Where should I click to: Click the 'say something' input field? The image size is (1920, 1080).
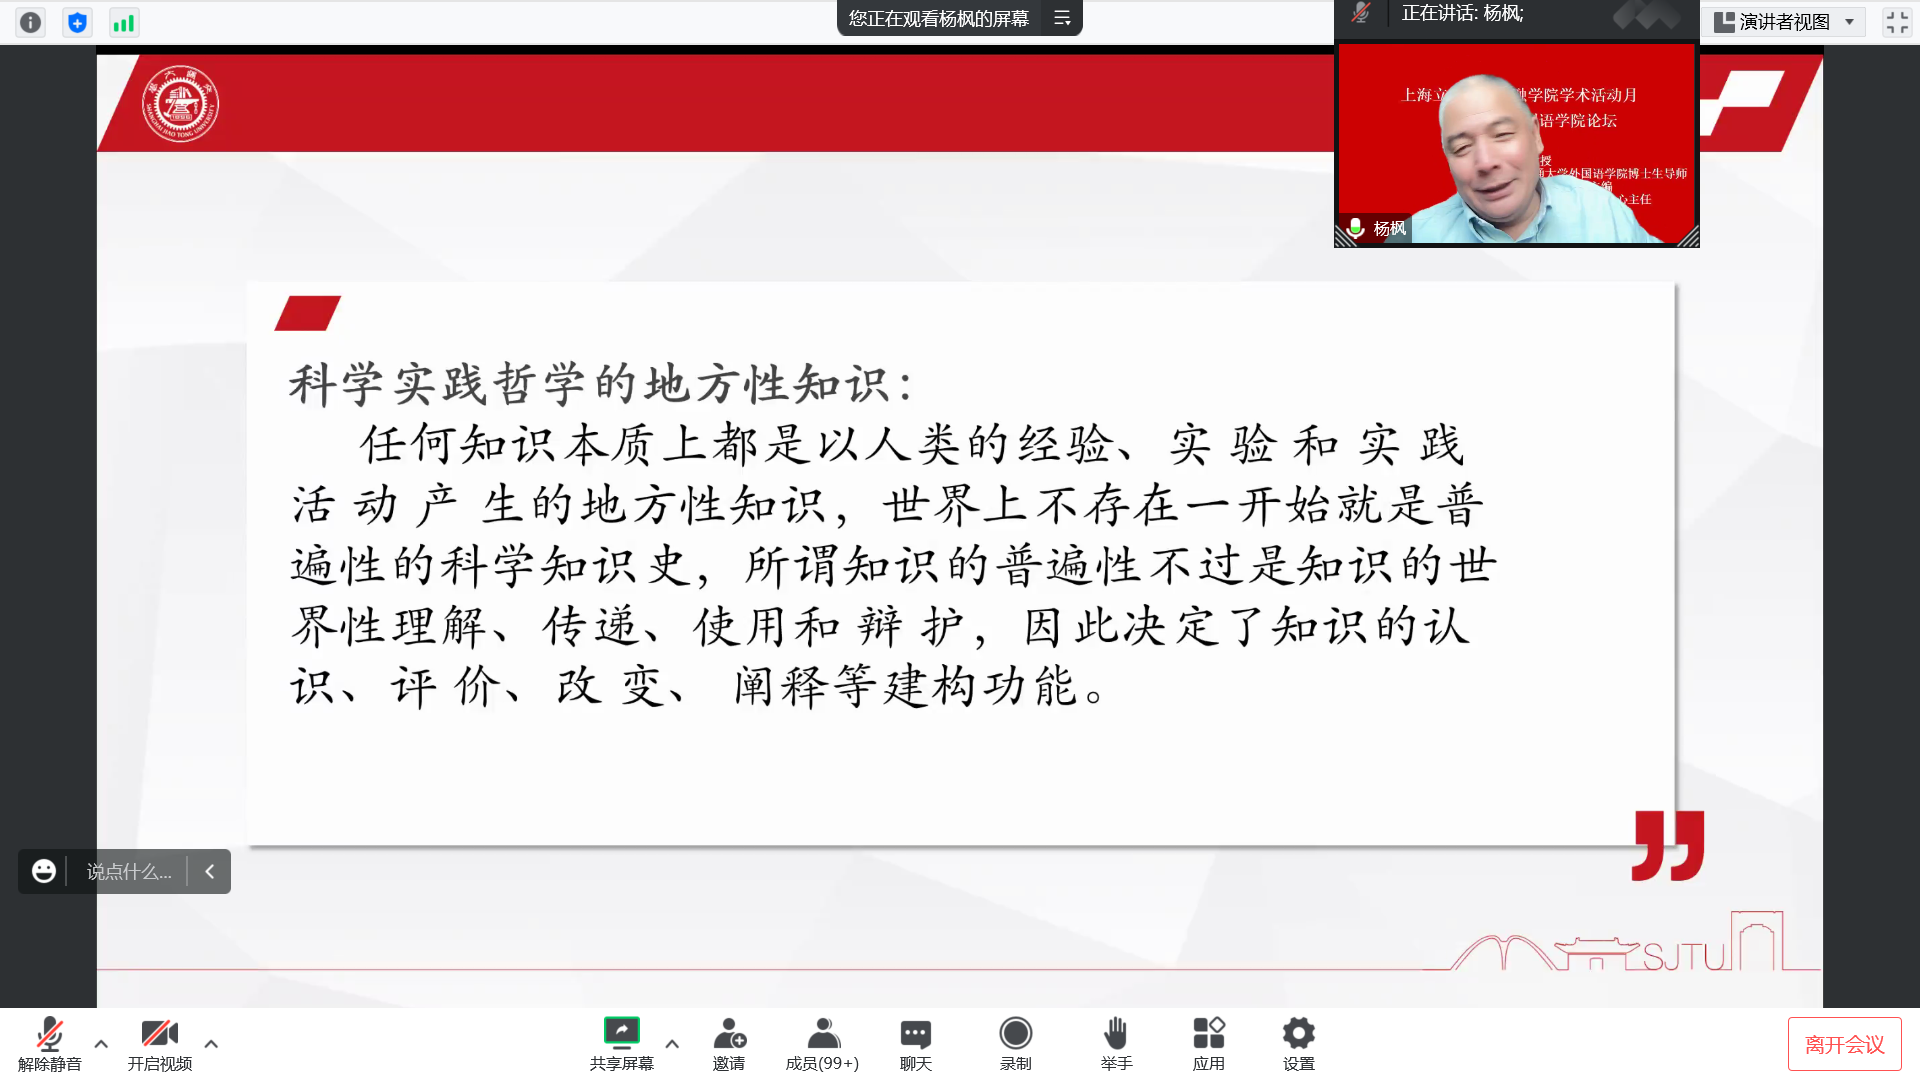(129, 871)
